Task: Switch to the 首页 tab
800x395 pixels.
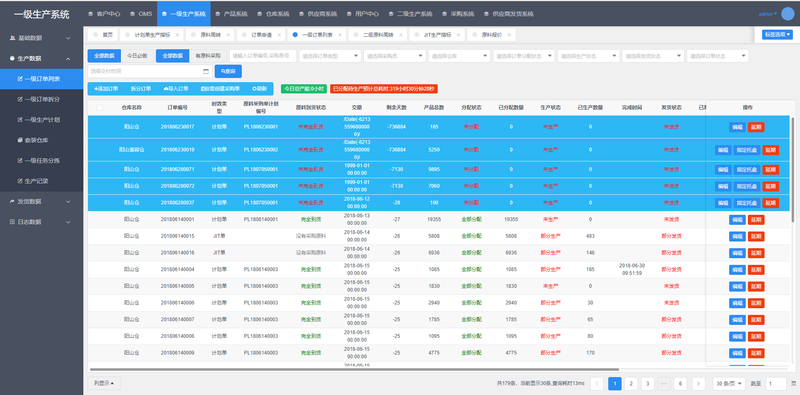Action: coord(104,35)
